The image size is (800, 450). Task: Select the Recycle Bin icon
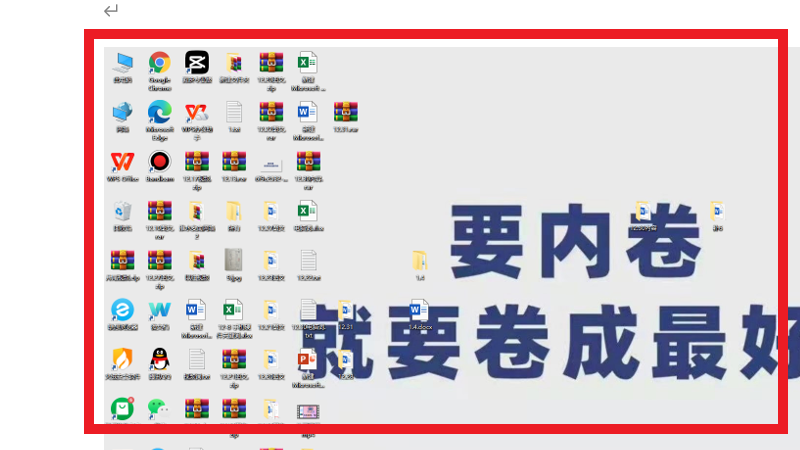[122, 211]
